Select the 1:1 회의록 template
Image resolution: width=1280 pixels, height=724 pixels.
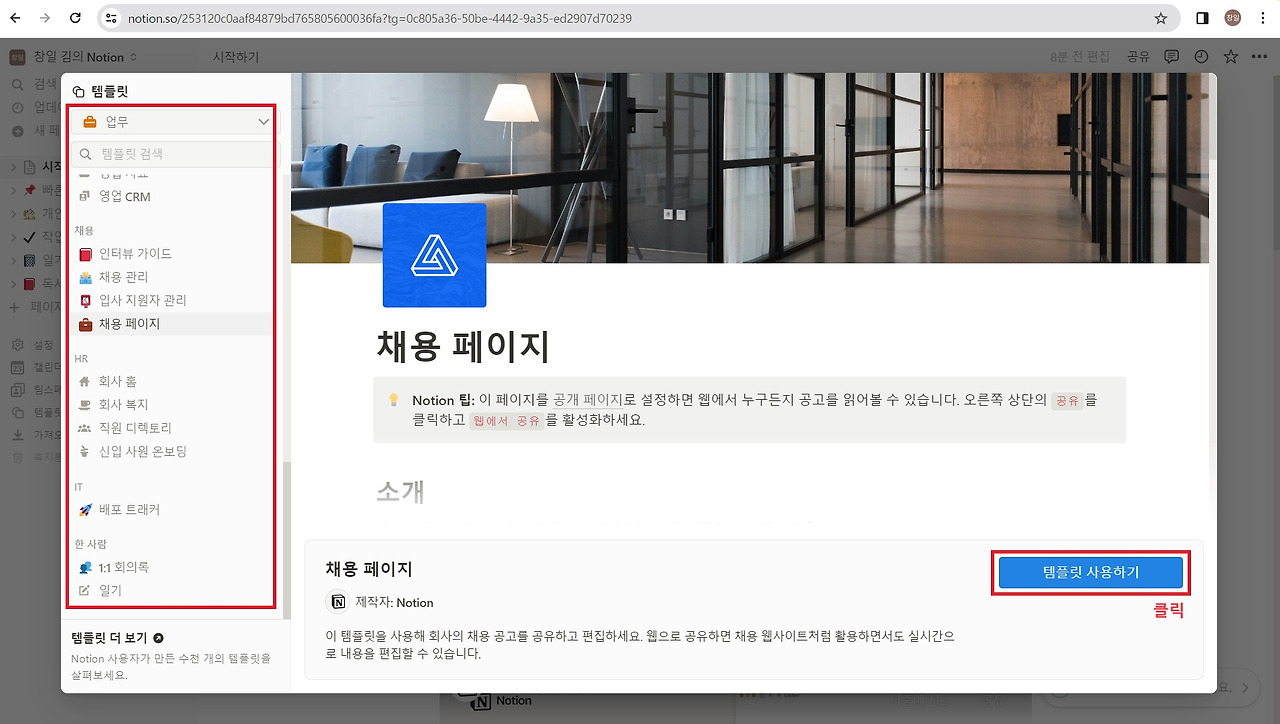pos(174,567)
